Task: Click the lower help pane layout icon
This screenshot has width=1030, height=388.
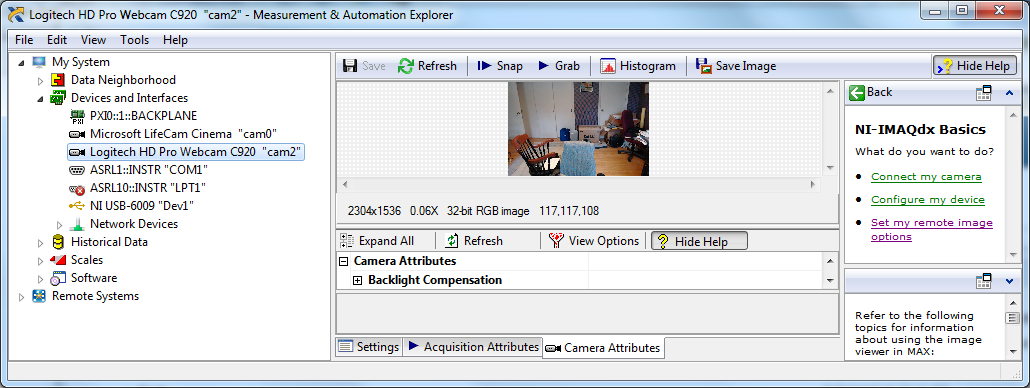Action: (x=983, y=282)
